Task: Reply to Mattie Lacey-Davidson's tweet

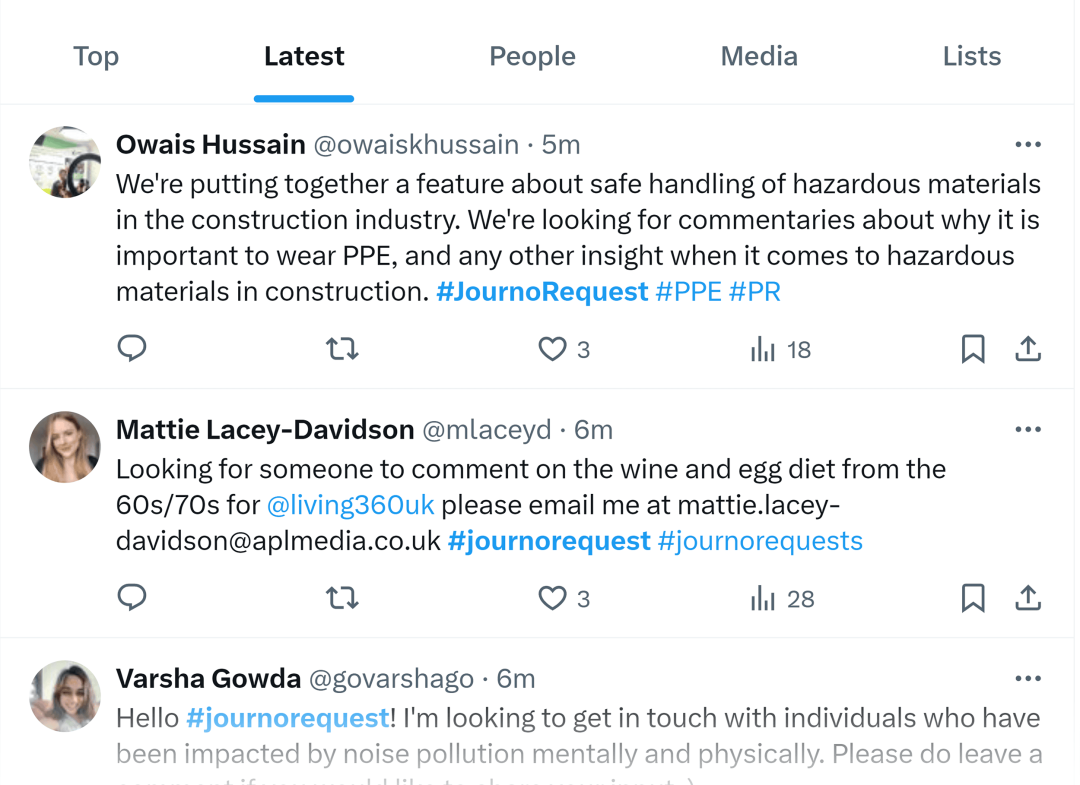Action: (x=132, y=598)
